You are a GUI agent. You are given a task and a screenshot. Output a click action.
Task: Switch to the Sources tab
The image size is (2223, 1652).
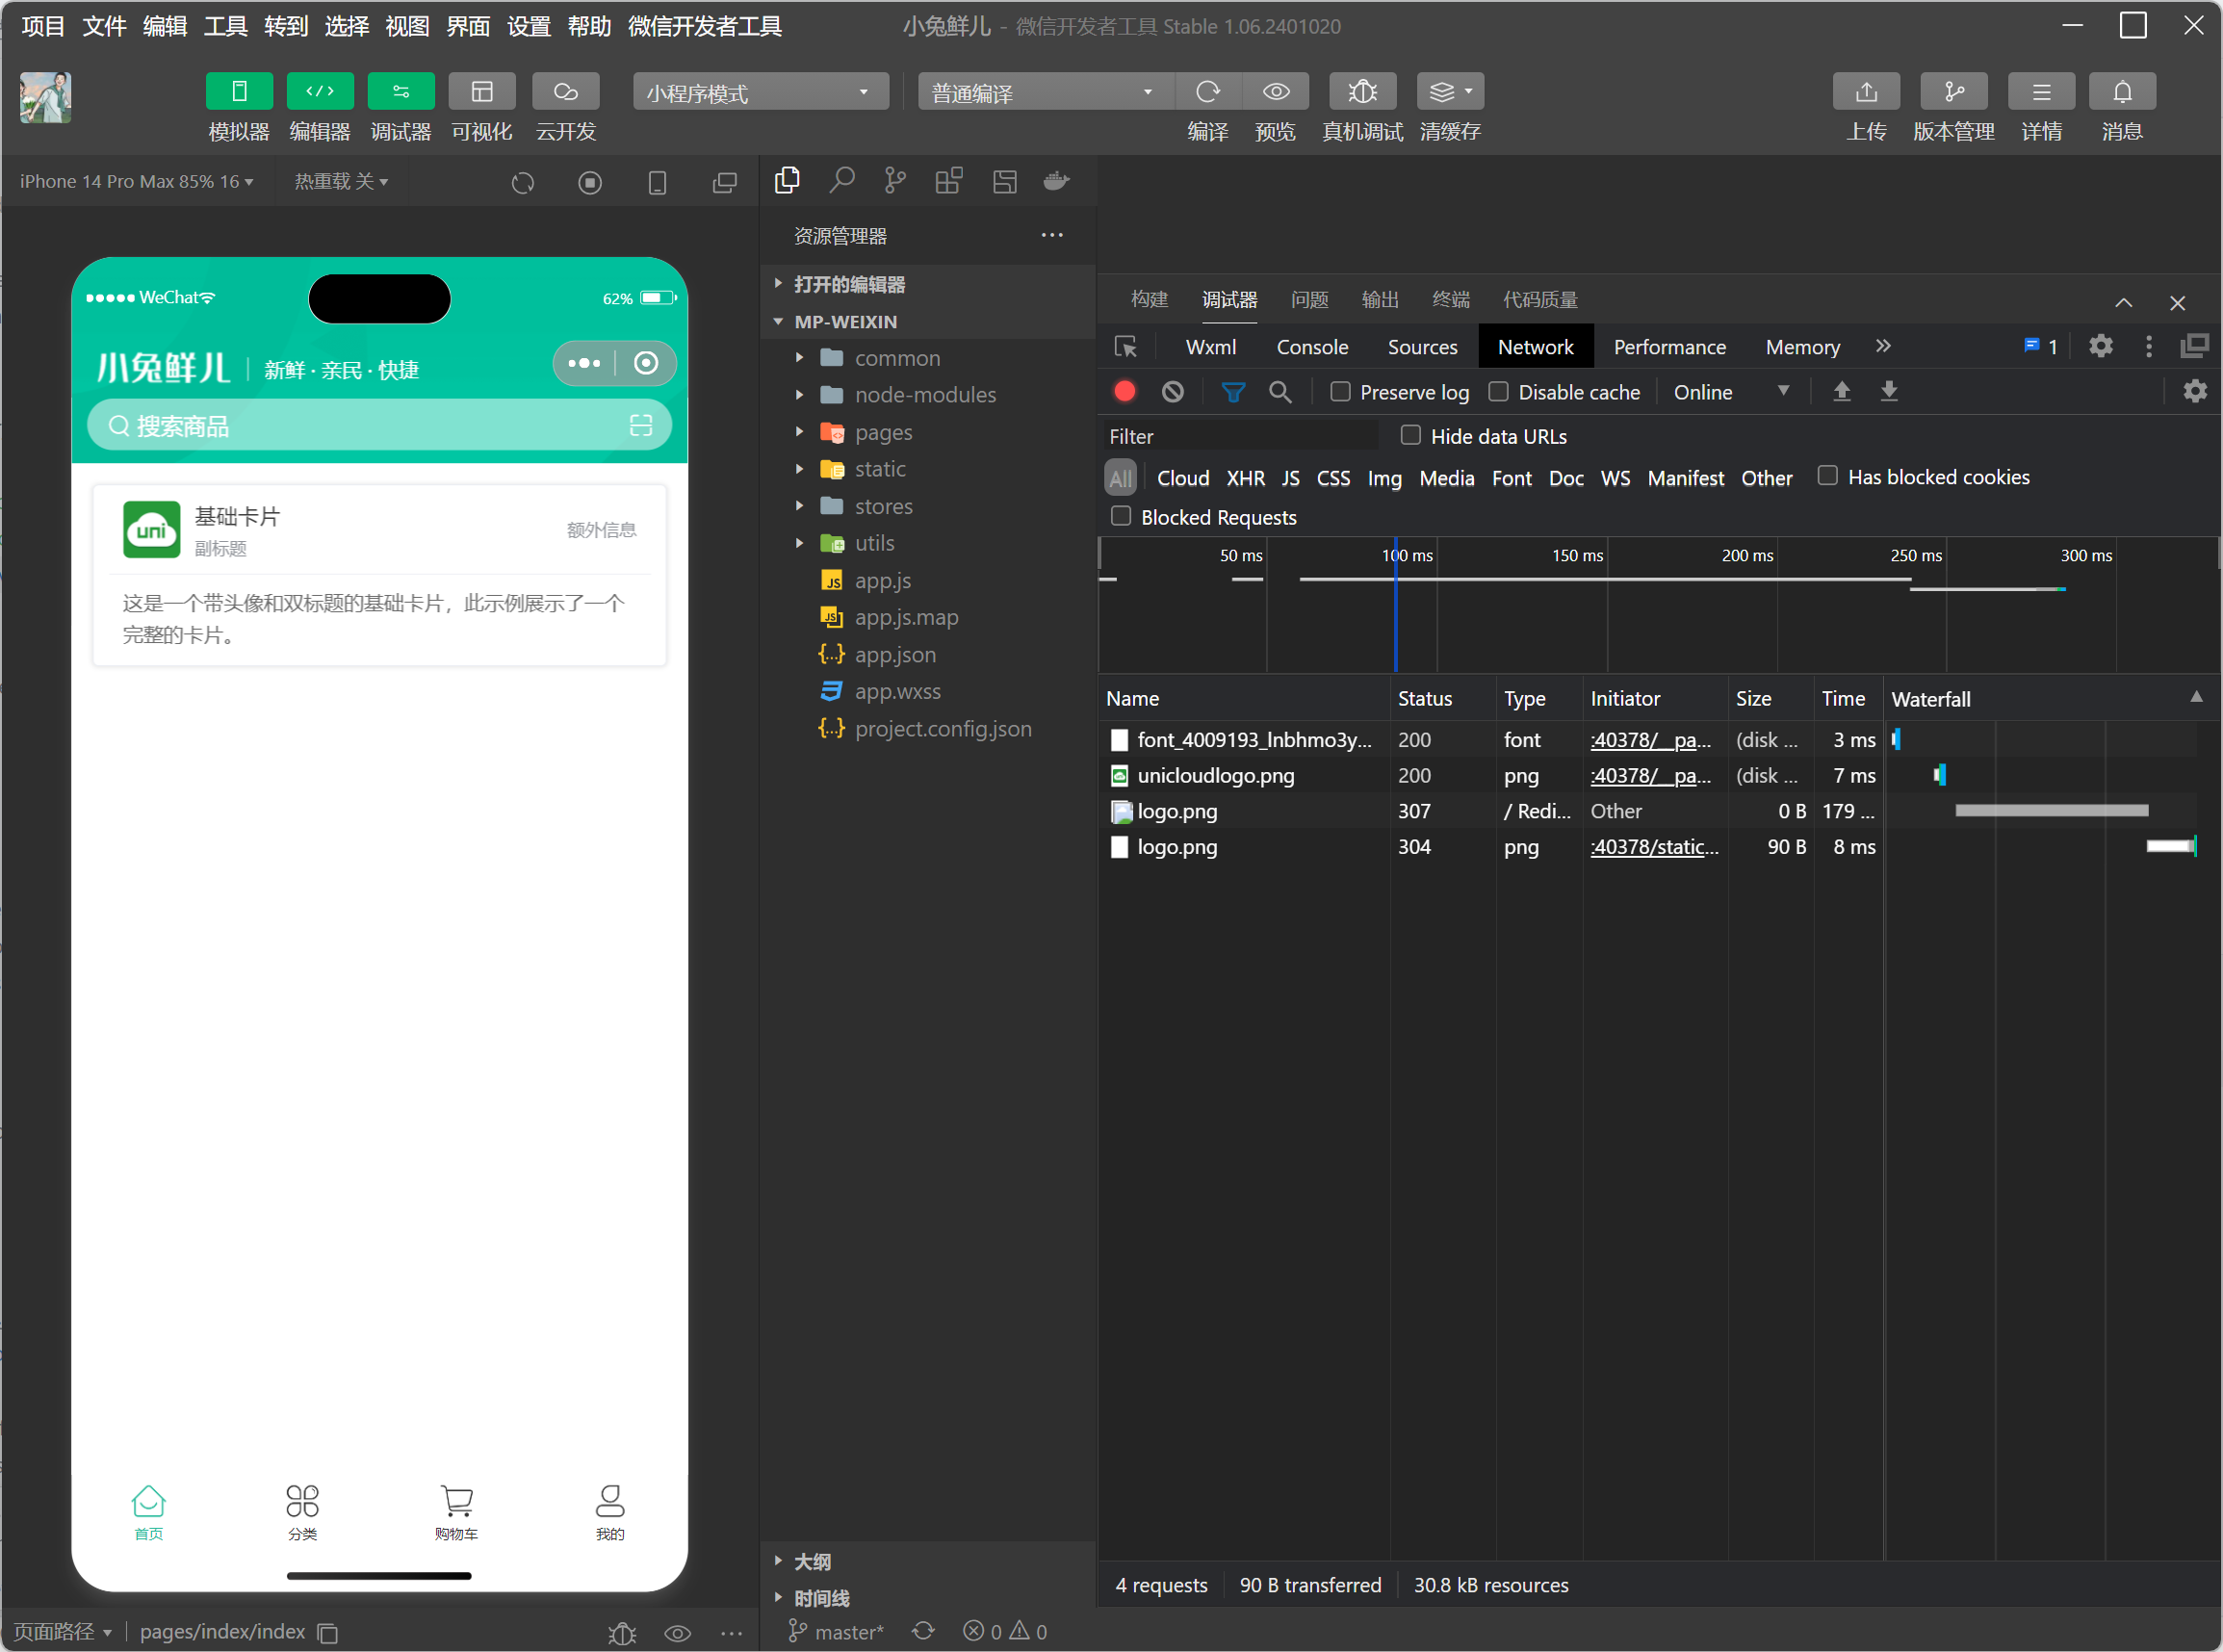1422,347
